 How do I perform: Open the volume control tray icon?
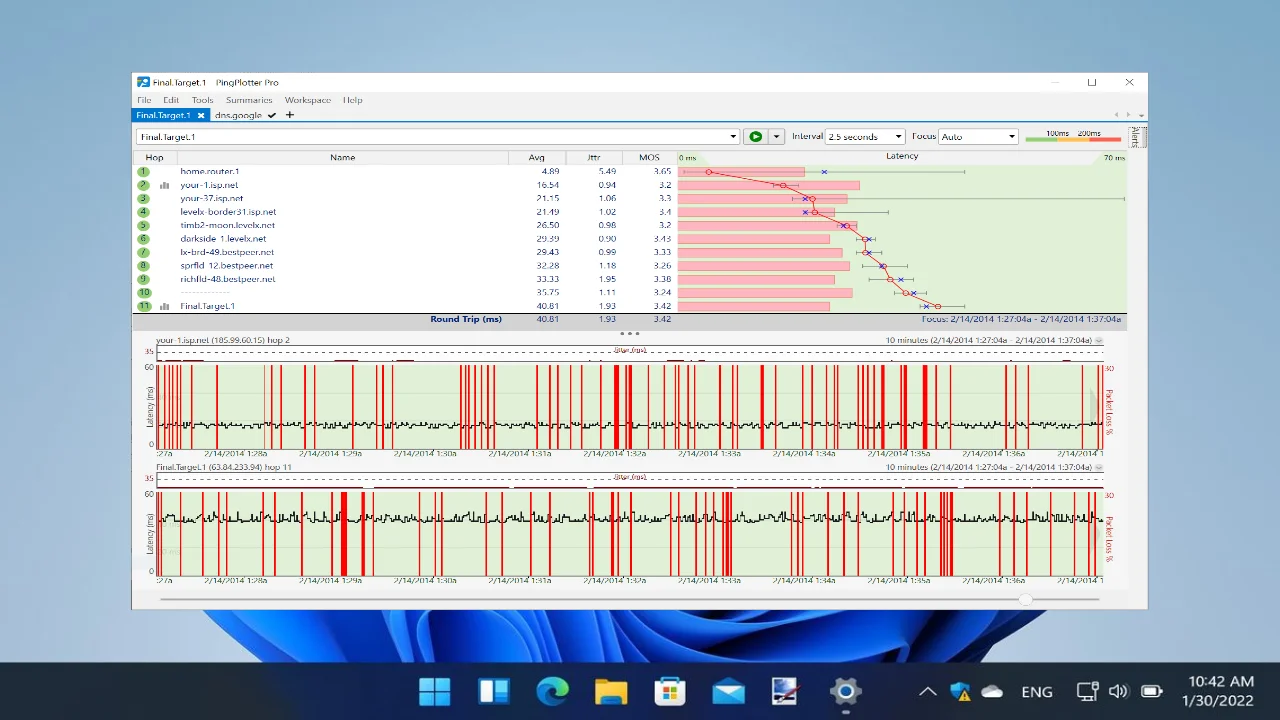click(1119, 691)
